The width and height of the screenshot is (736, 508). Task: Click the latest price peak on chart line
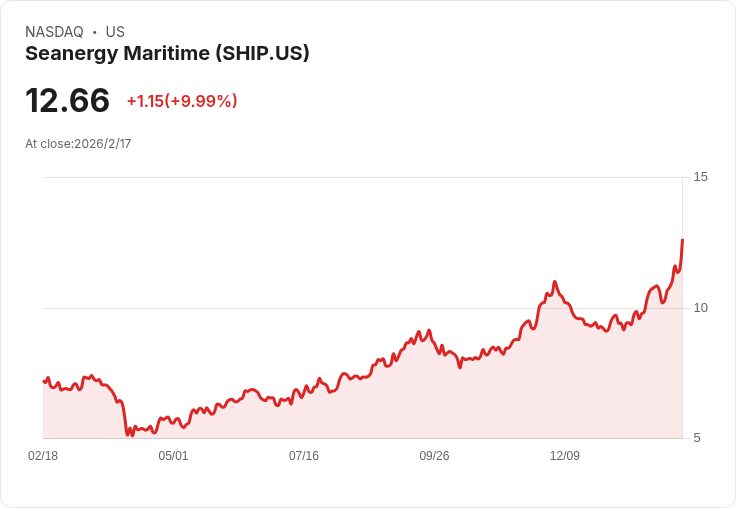point(682,240)
